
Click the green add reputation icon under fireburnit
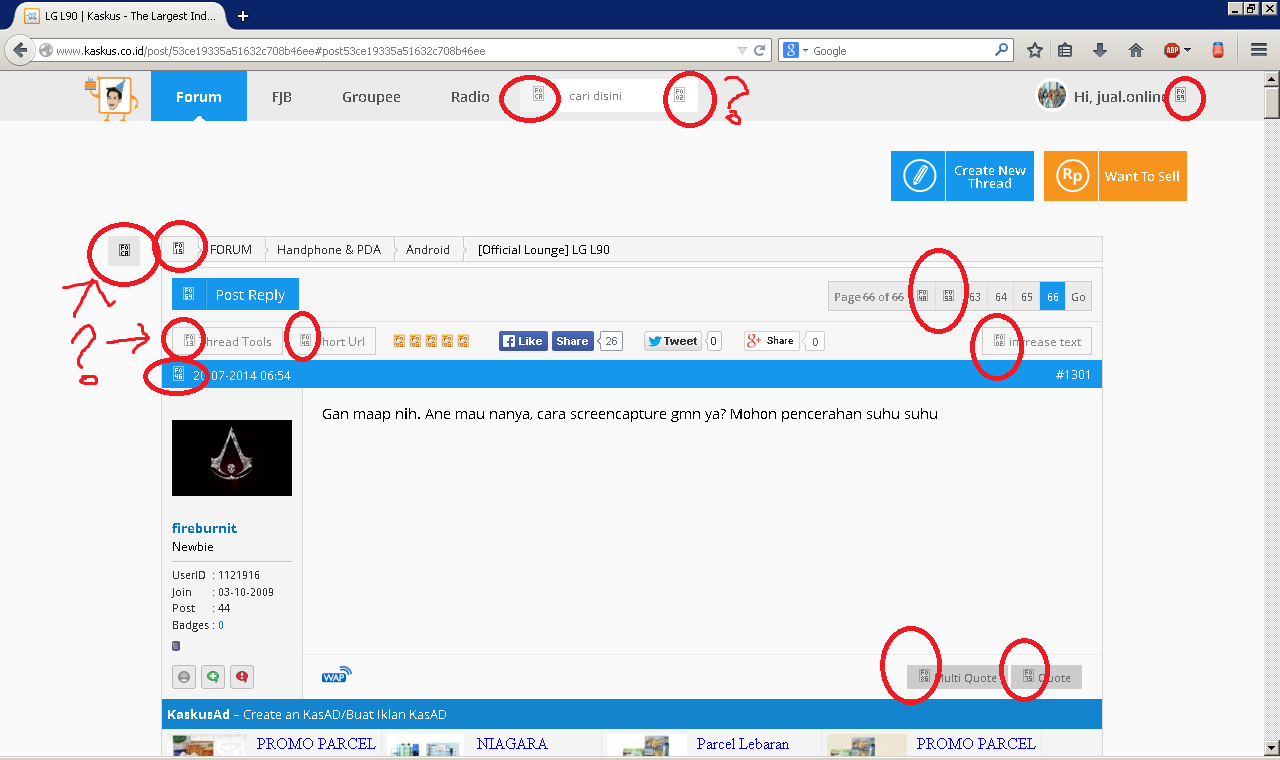pyautogui.click(x=213, y=677)
